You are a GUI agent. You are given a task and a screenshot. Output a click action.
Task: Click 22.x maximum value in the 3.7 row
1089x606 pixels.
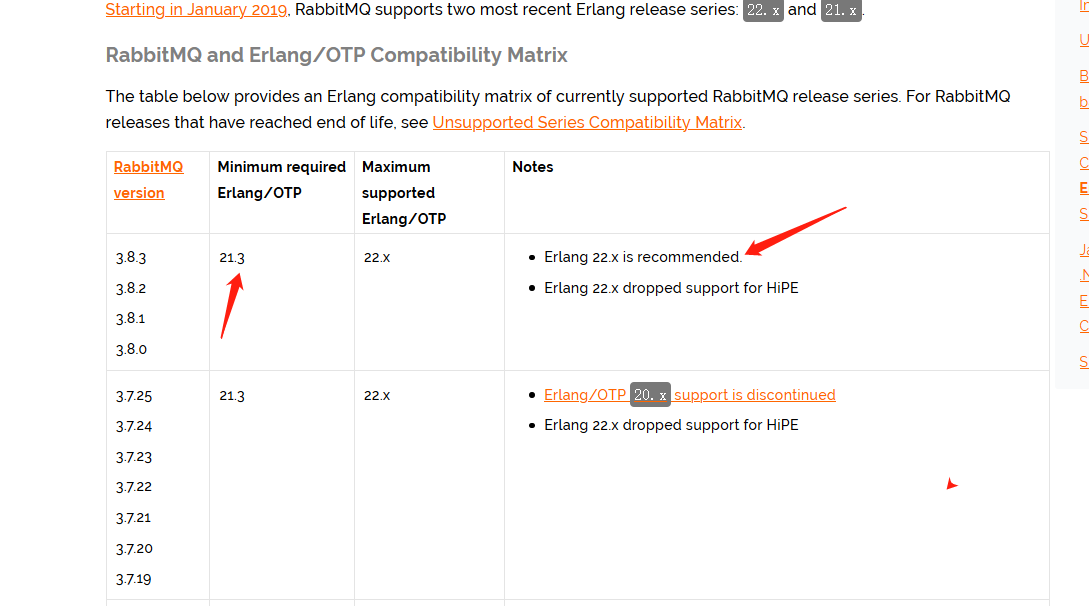click(377, 395)
